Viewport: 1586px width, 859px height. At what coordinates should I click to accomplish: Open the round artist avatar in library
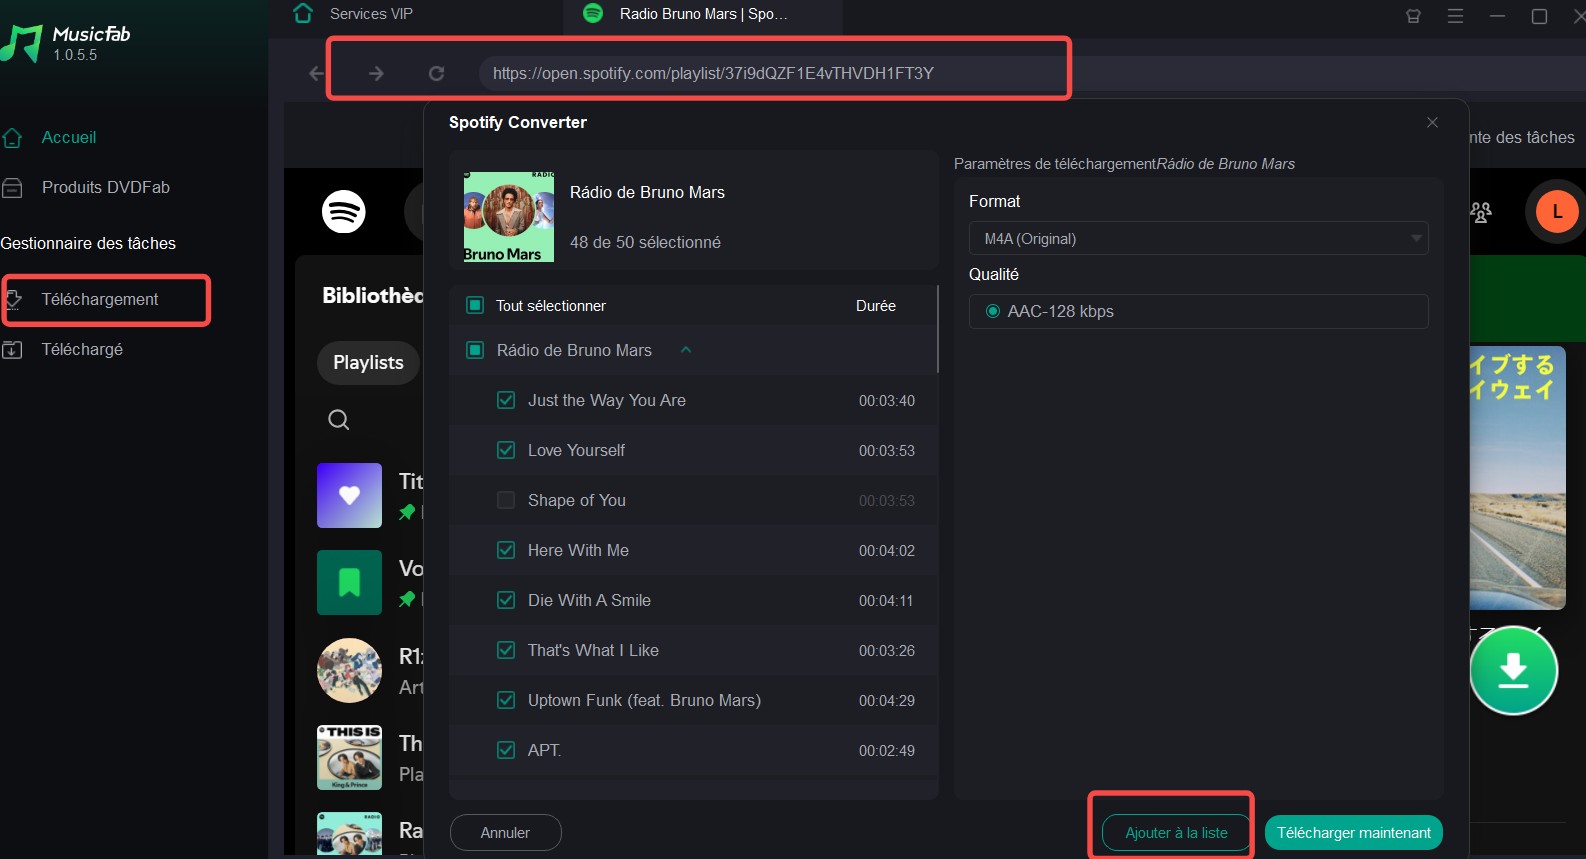pos(349,670)
